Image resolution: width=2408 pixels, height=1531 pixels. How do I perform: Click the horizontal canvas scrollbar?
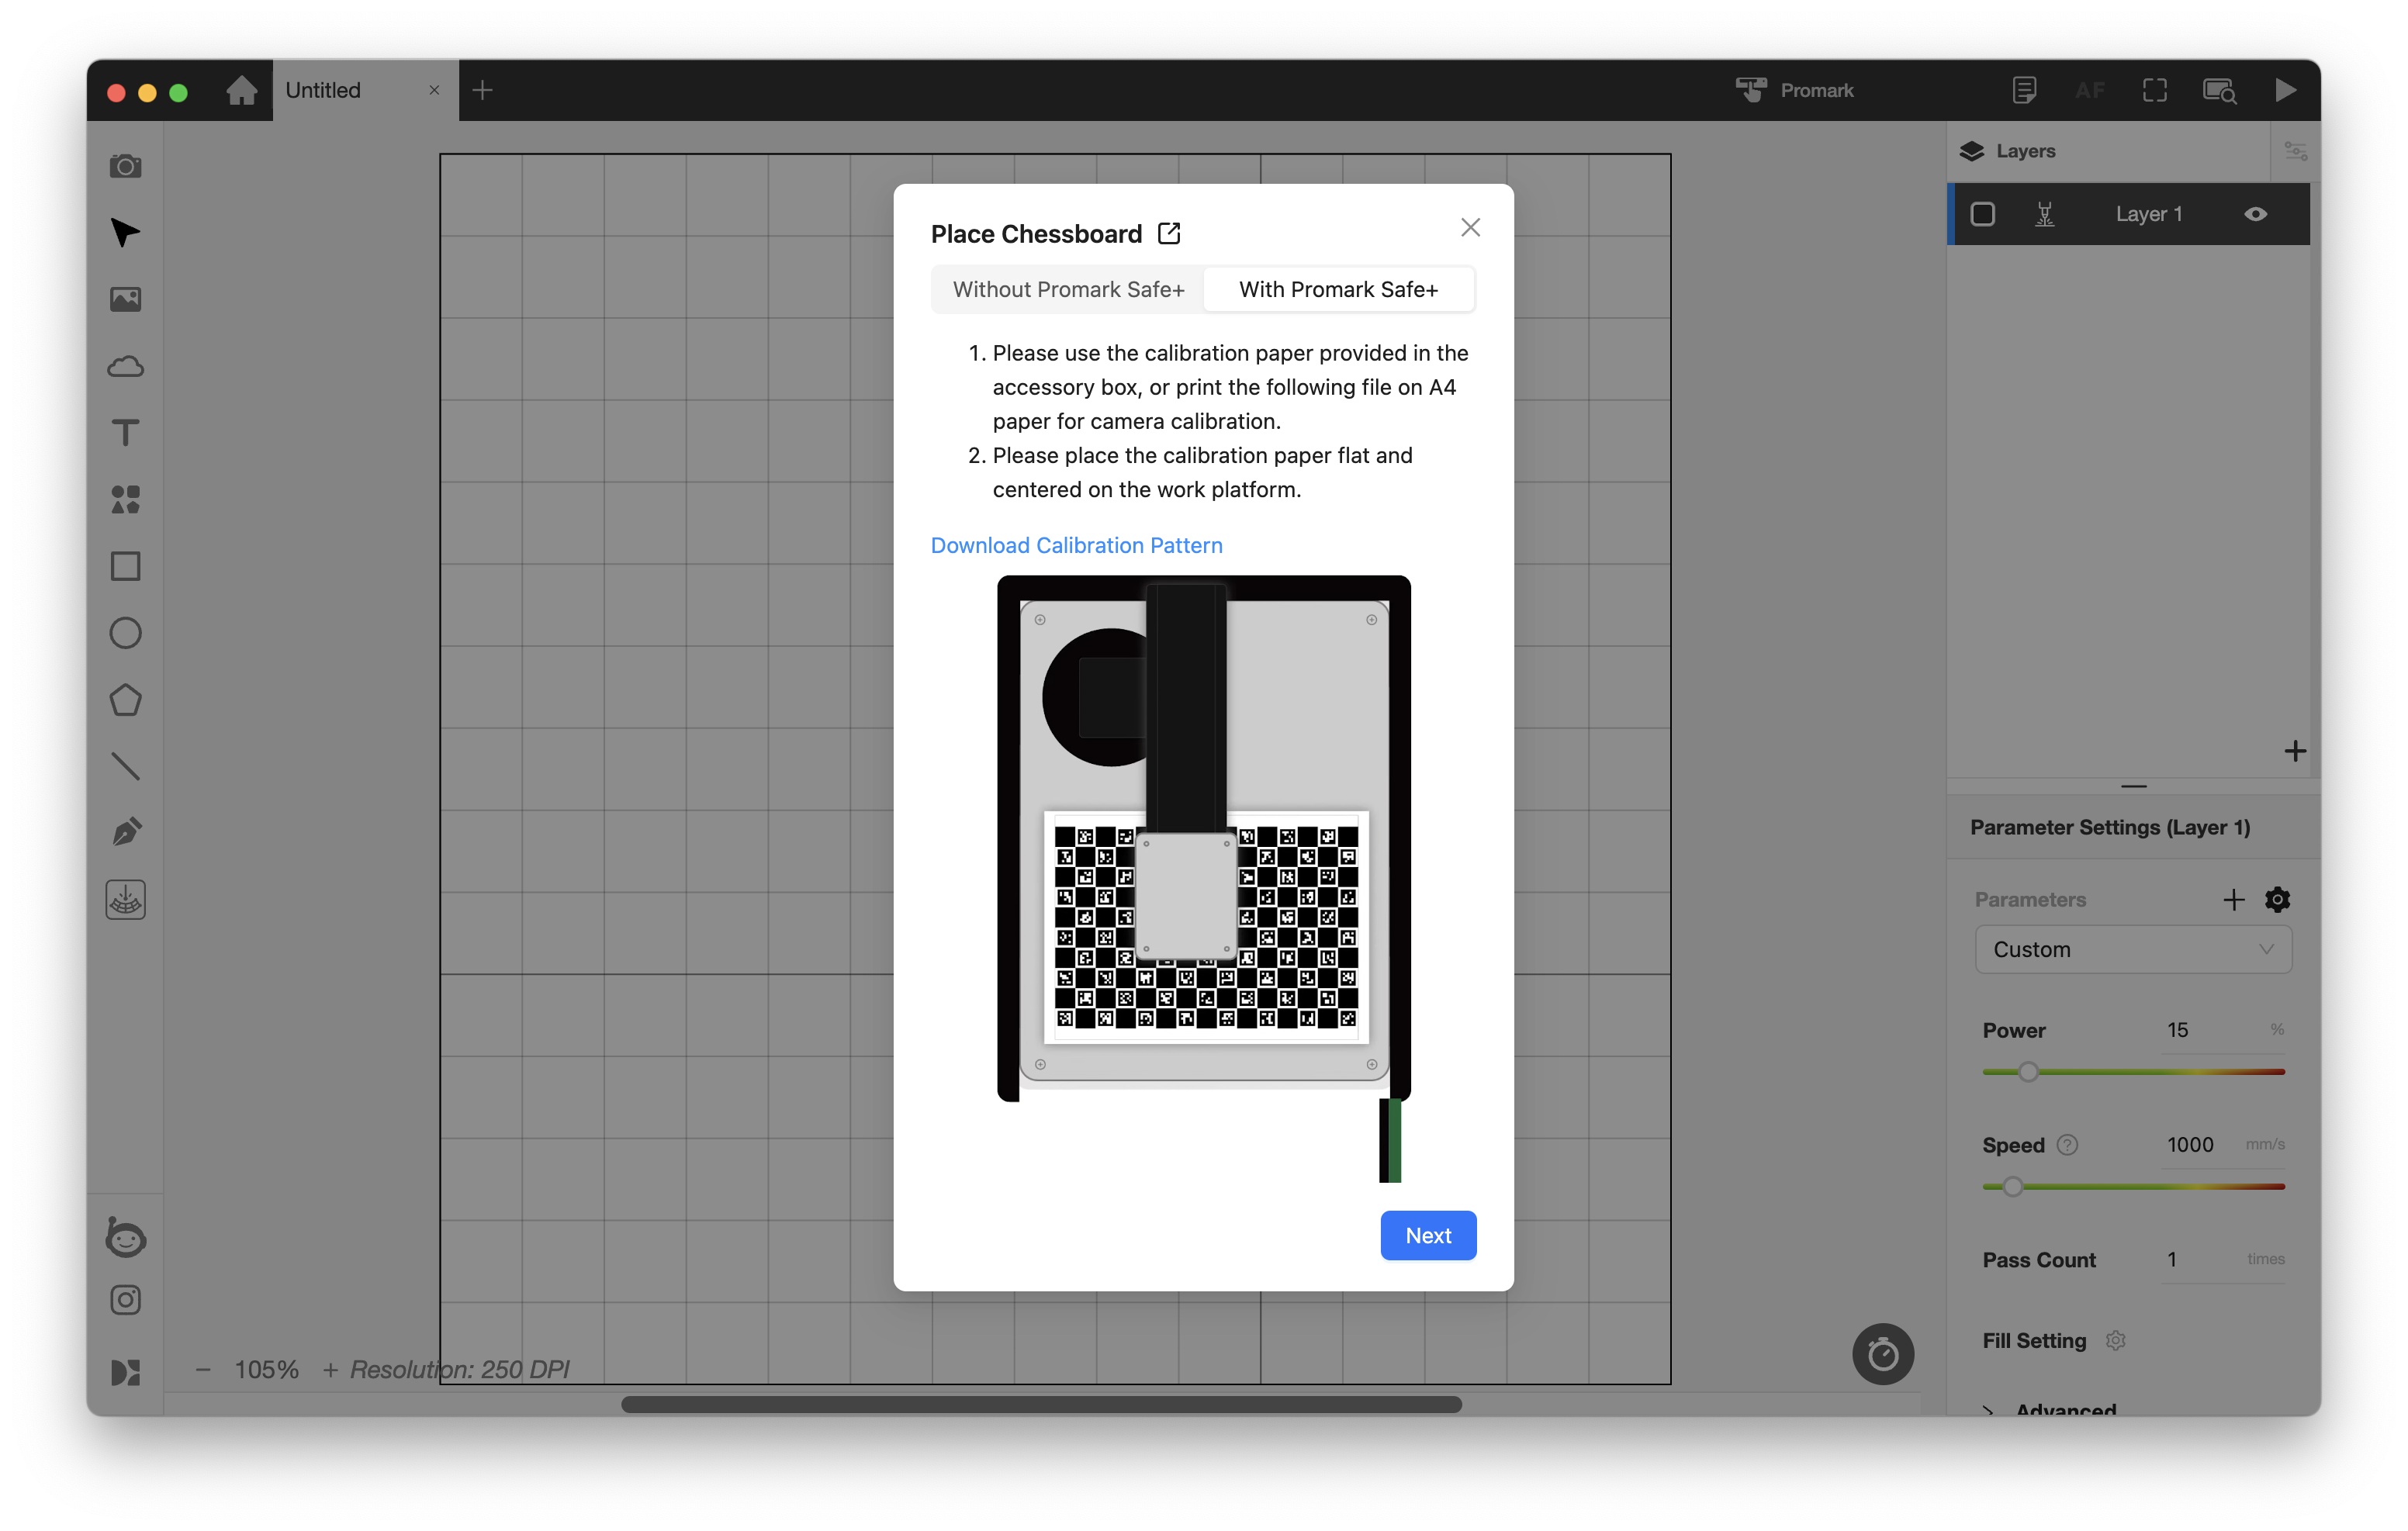coord(1041,1404)
